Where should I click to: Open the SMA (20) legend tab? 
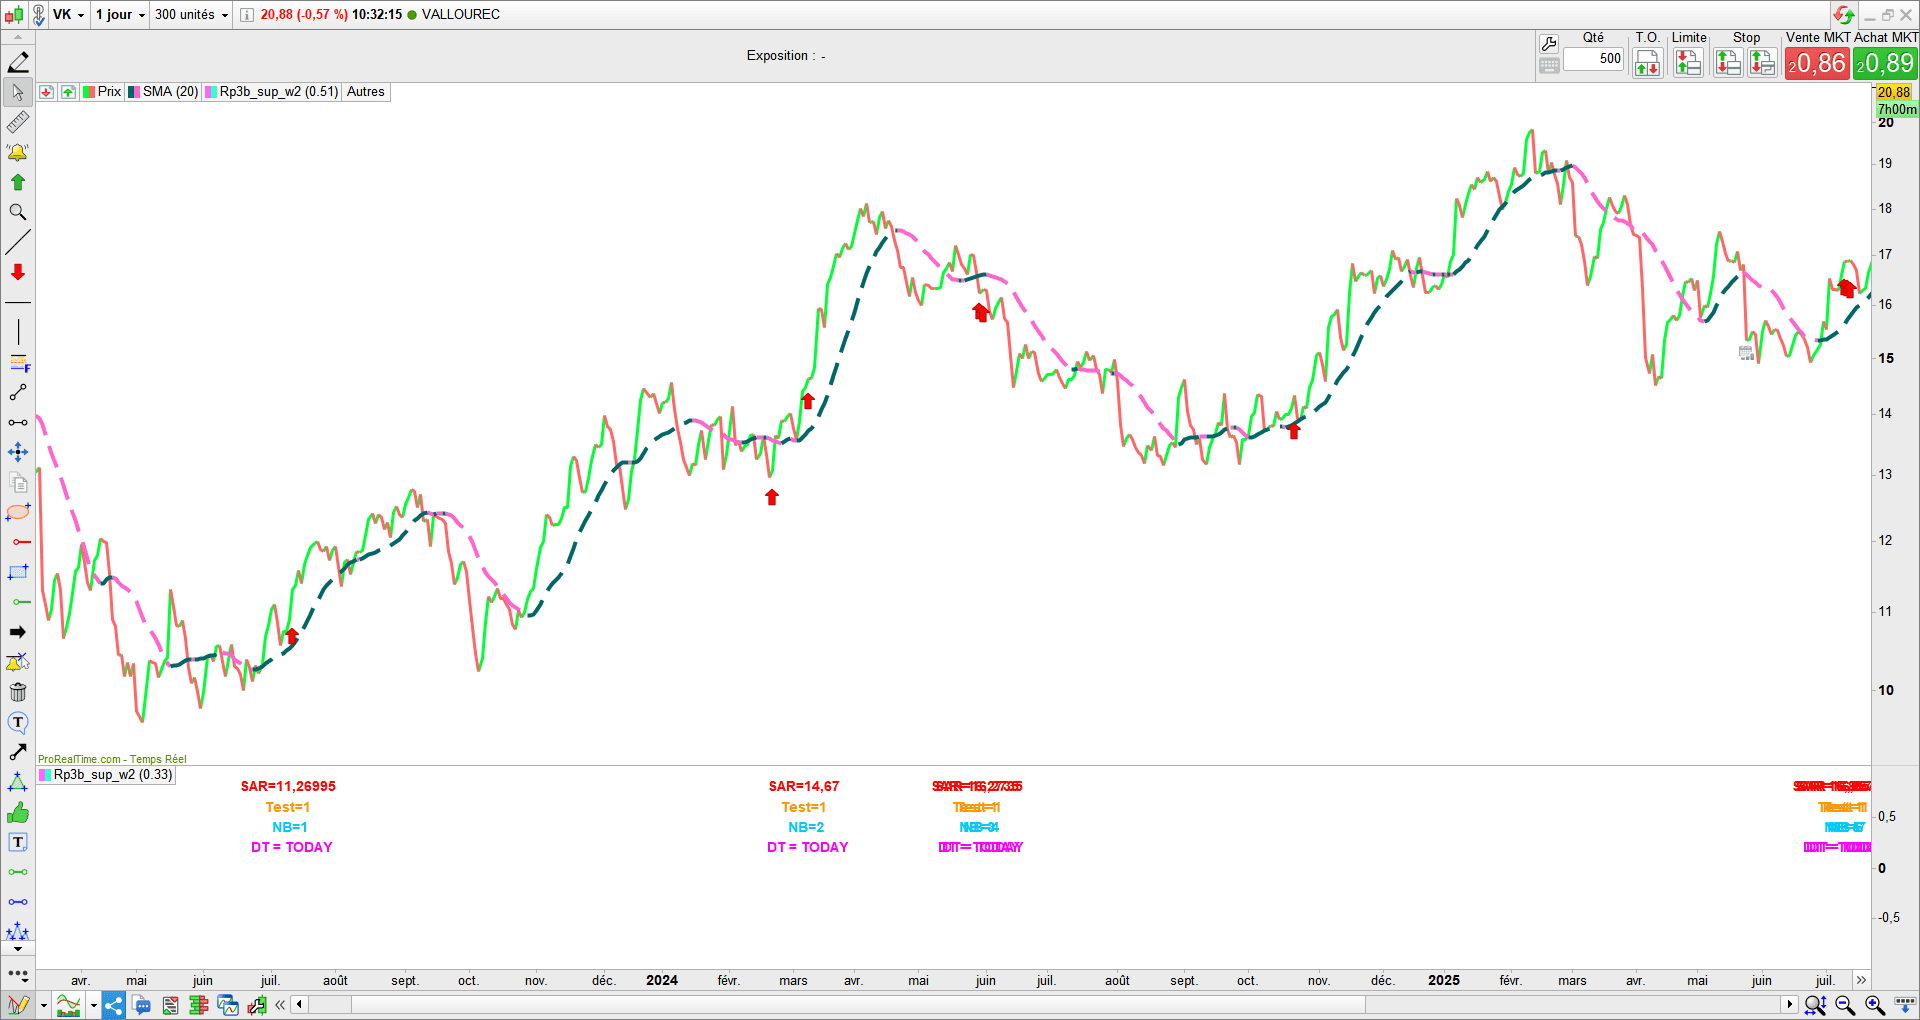pyautogui.click(x=163, y=92)
